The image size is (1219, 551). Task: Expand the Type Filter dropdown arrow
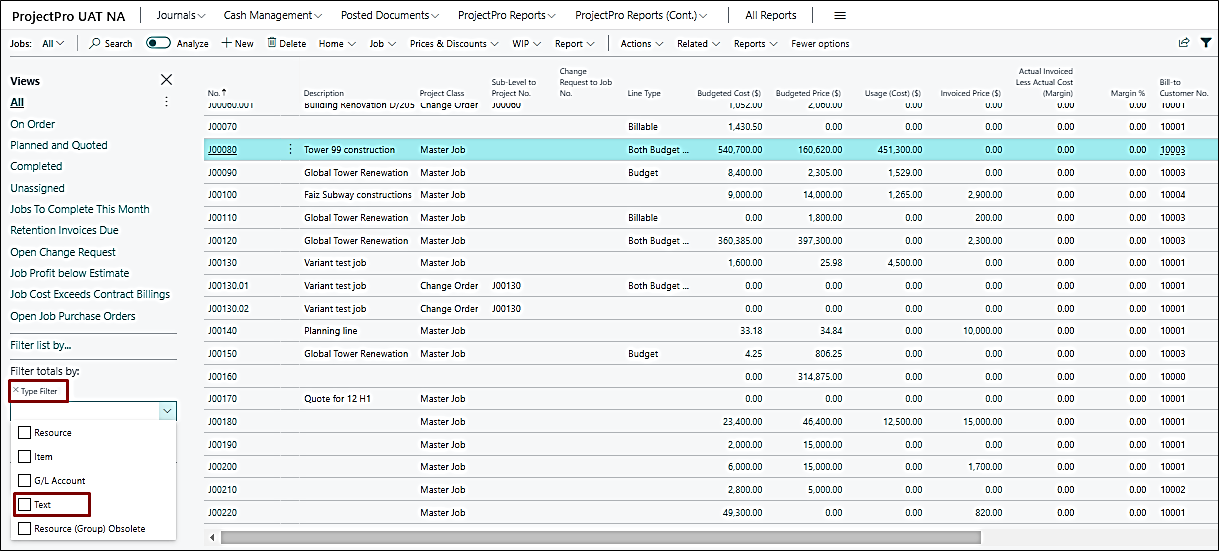pyautogui.click(x=166, y=411)
